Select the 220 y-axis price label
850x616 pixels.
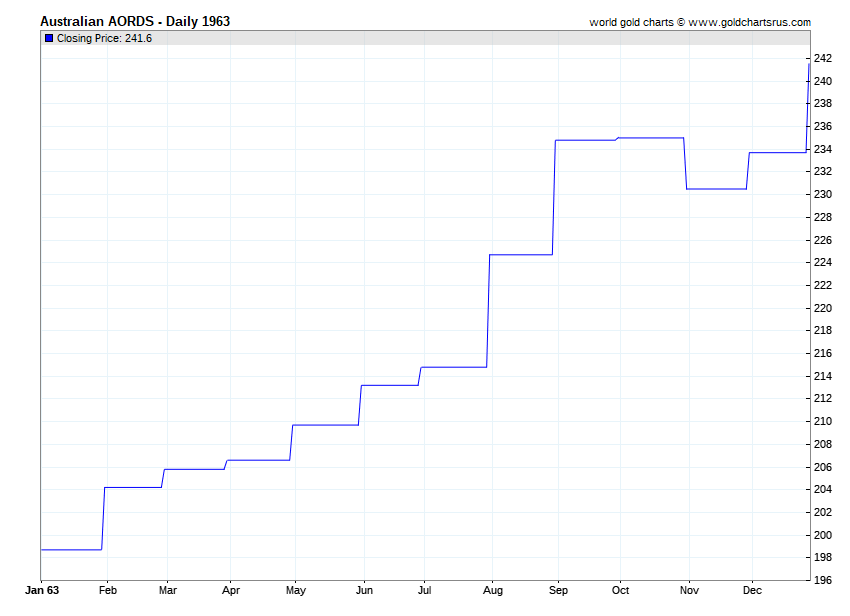(x=823, y=308)
